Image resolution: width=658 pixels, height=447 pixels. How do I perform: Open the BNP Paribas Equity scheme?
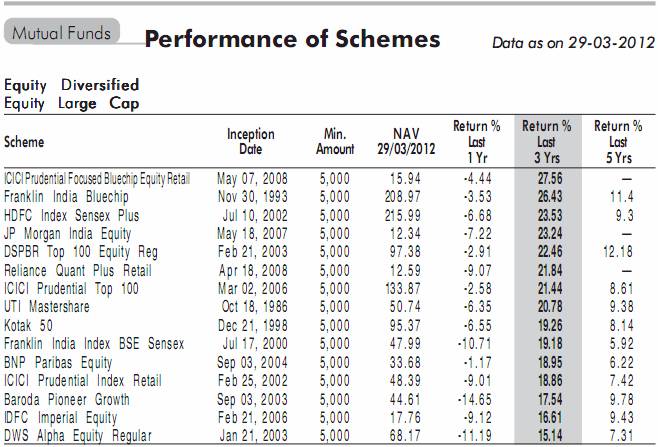[x=57, y=362]
